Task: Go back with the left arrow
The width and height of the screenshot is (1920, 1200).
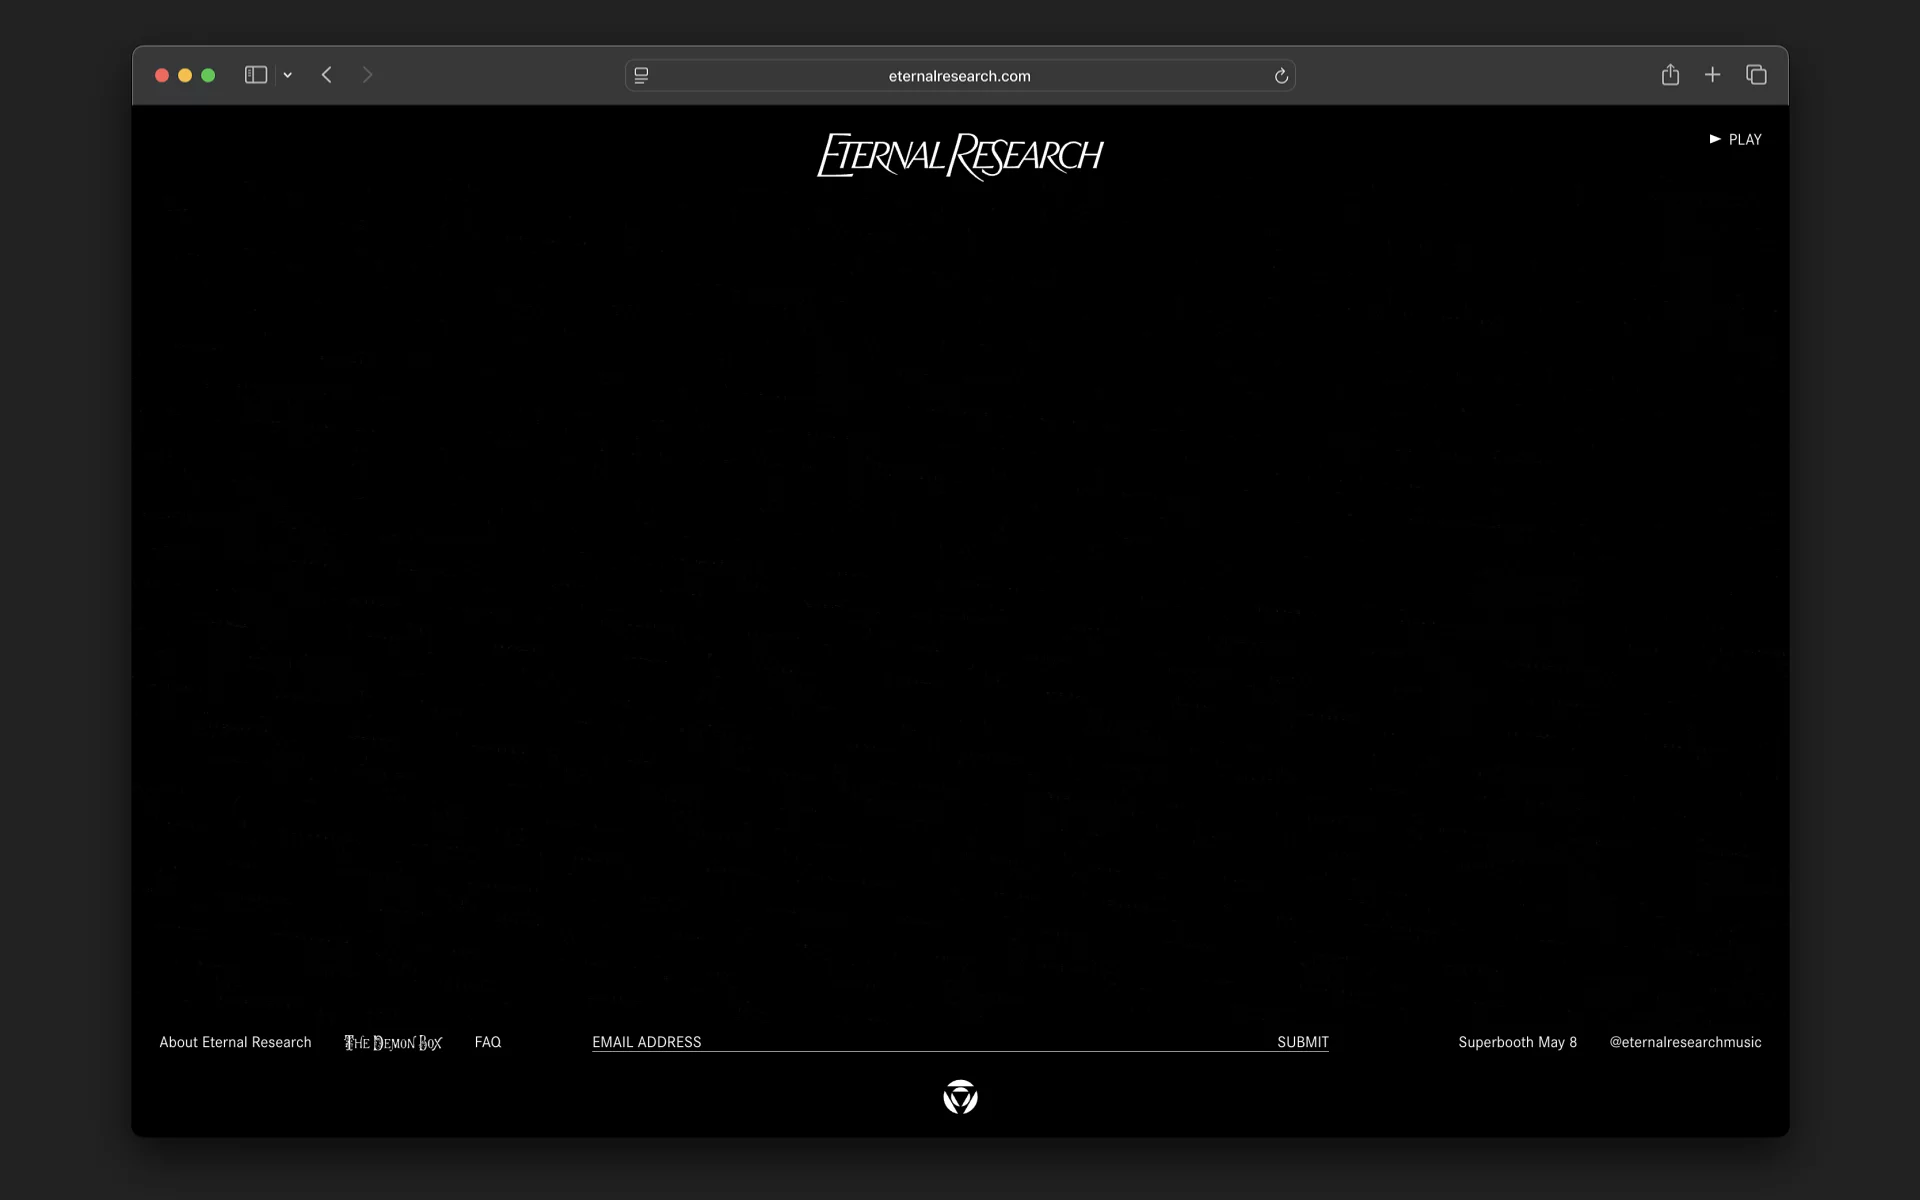Action: click(x=327, y=75)
